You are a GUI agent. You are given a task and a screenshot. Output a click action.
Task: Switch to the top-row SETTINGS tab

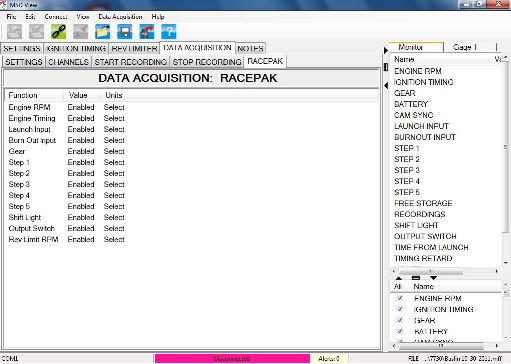22,49
